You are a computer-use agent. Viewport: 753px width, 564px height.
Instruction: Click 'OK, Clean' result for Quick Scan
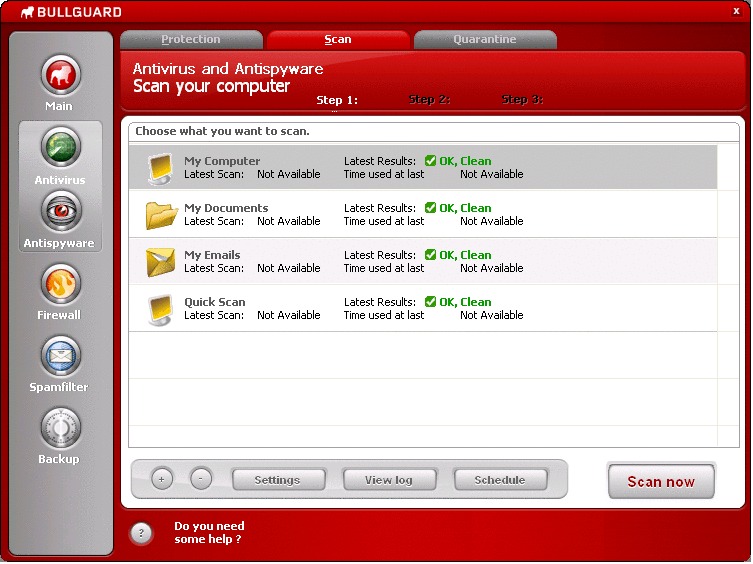(x=465, y=302)
